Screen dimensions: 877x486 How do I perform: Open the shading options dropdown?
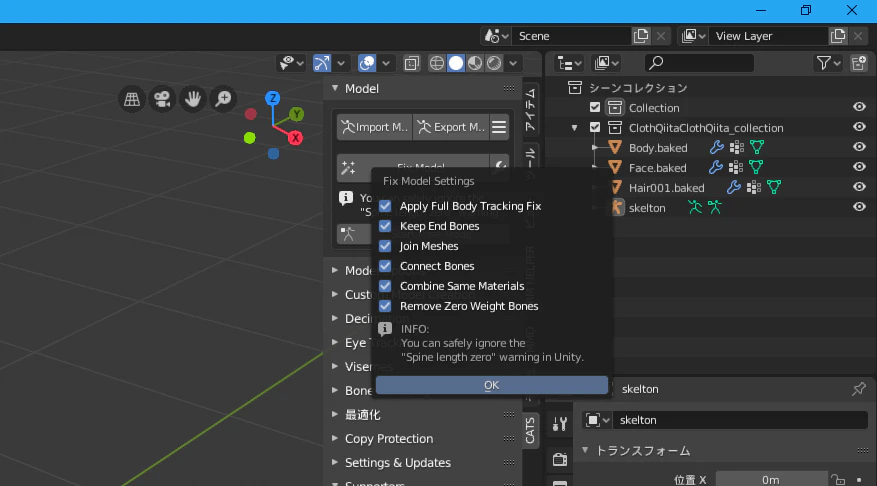pos(513,63)
